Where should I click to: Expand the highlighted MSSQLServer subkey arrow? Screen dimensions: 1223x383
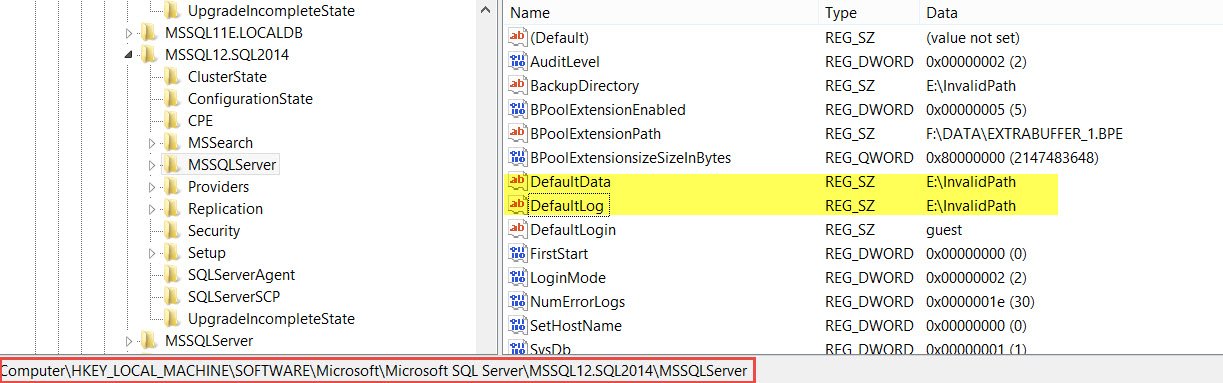tap(152, 165)
